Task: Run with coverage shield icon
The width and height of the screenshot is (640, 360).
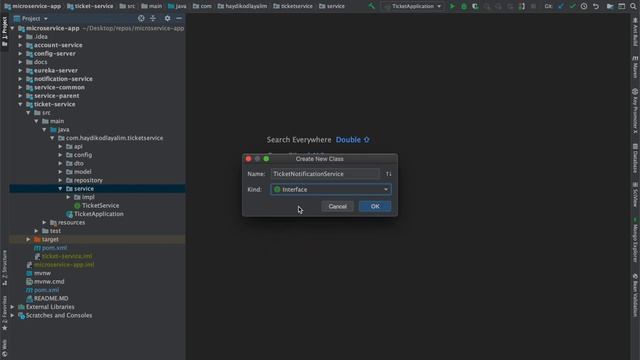Action: coord(475,6)
